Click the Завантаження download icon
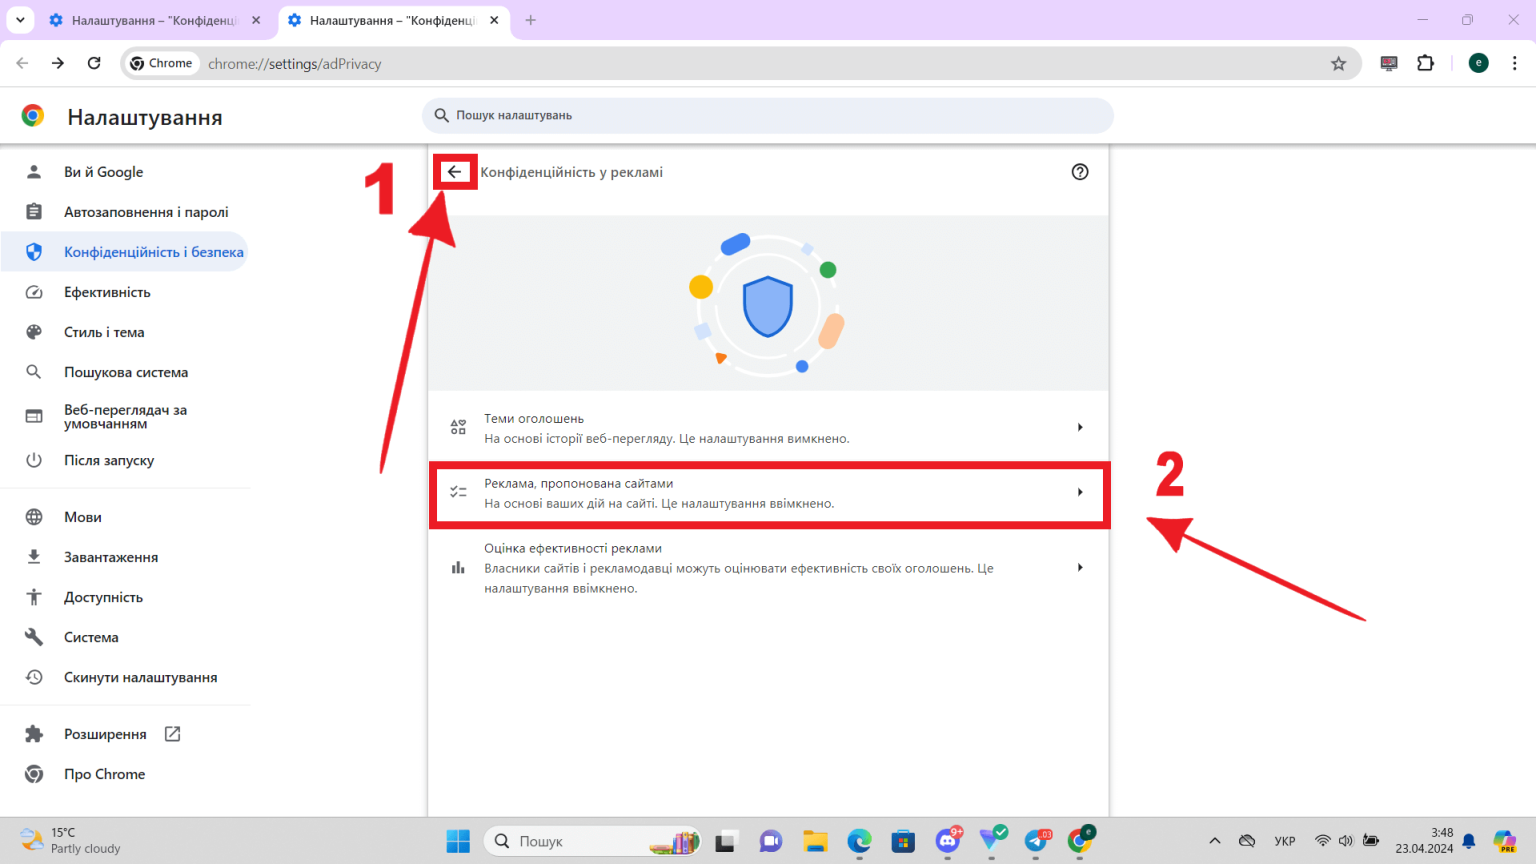The image size is (1536, 864). click(34, 556)
